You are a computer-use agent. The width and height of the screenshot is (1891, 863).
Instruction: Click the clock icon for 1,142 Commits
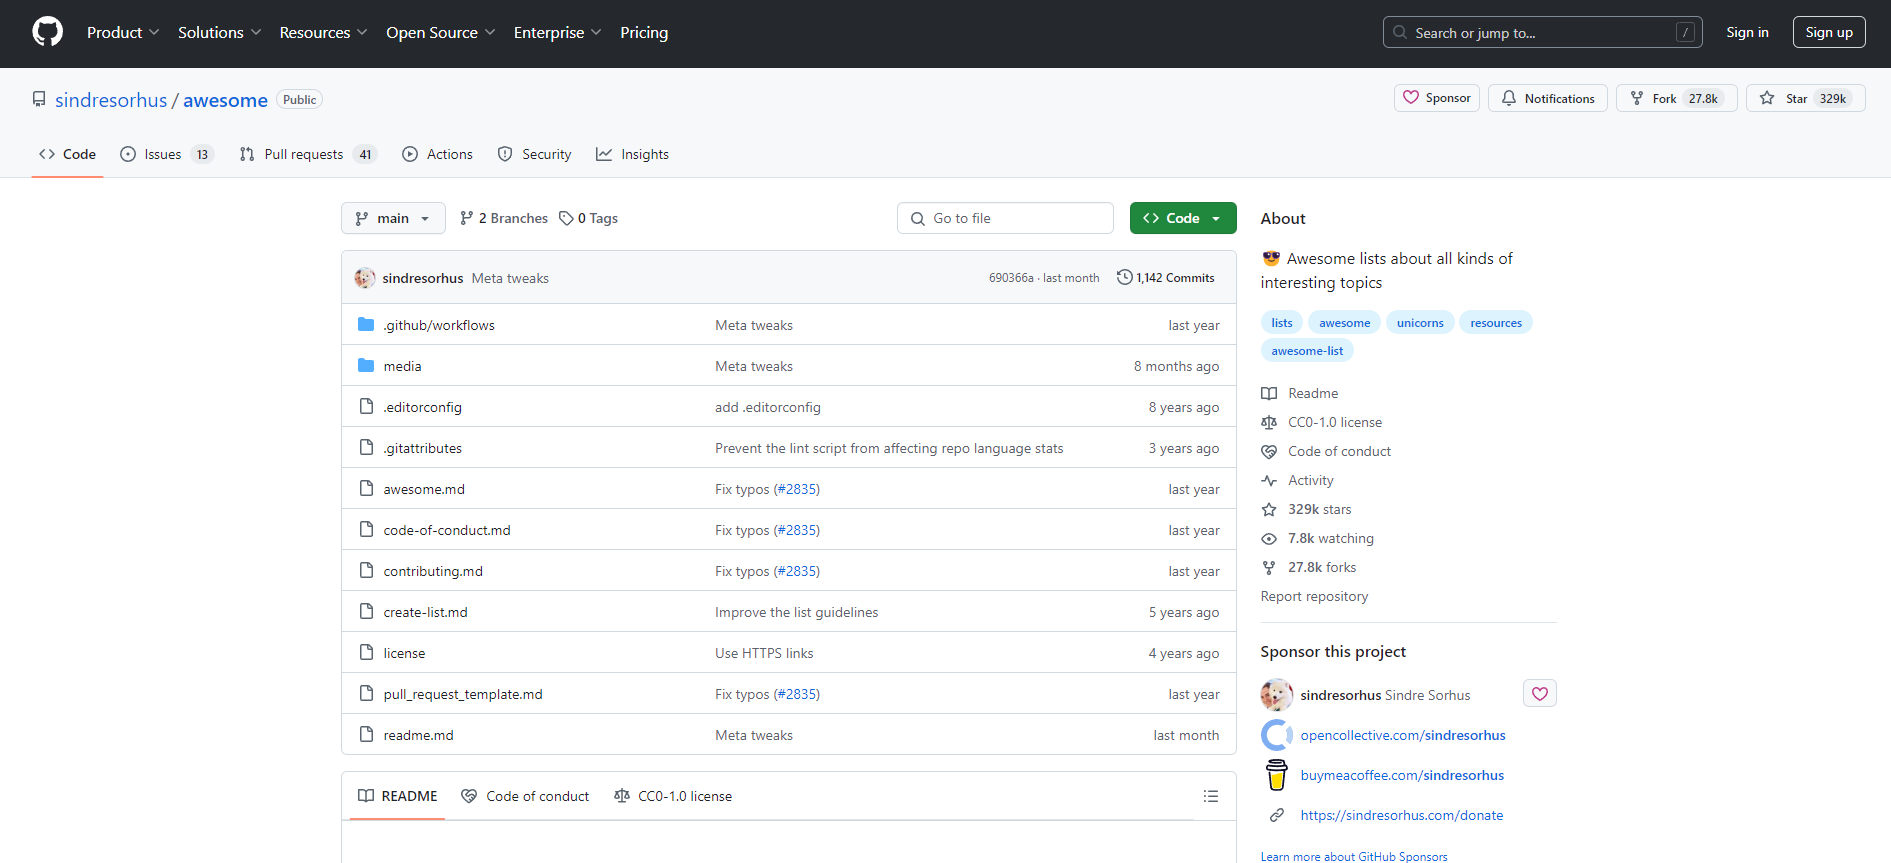tap(1124, 277)
